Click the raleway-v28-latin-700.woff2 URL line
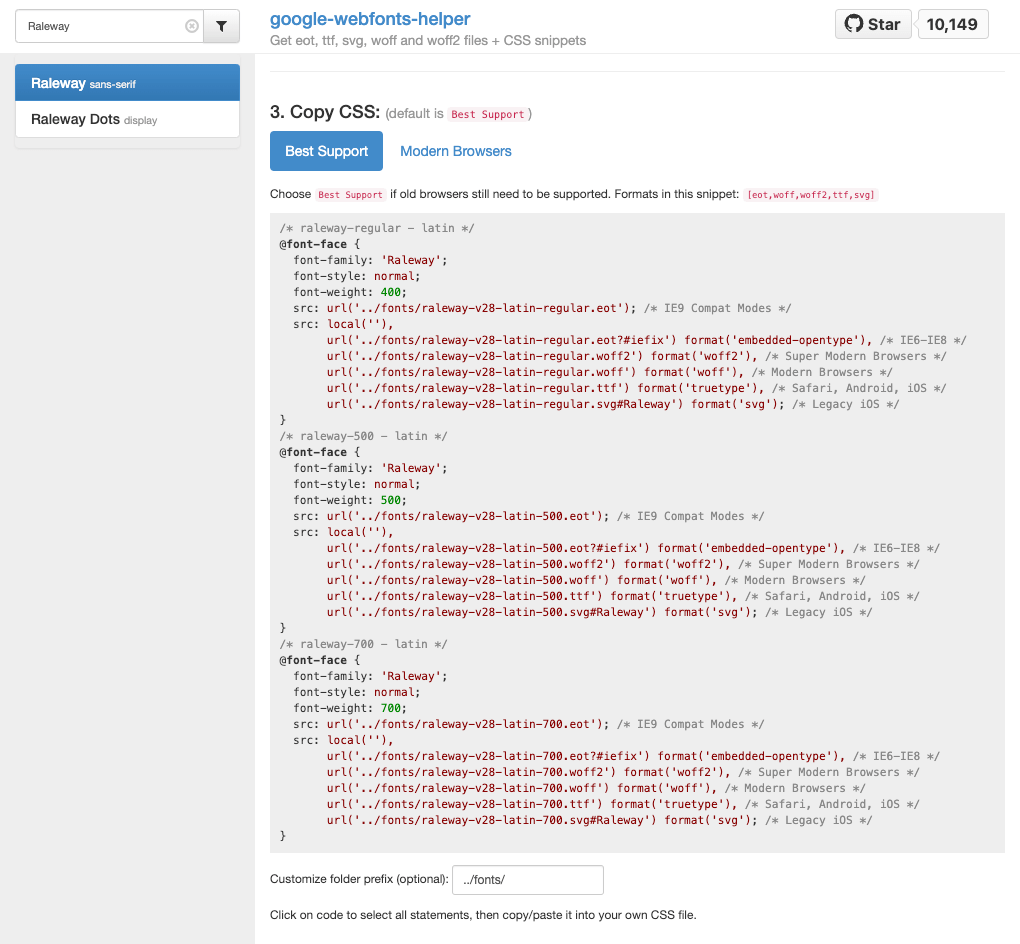1020x944 pixels. point(472,772)
